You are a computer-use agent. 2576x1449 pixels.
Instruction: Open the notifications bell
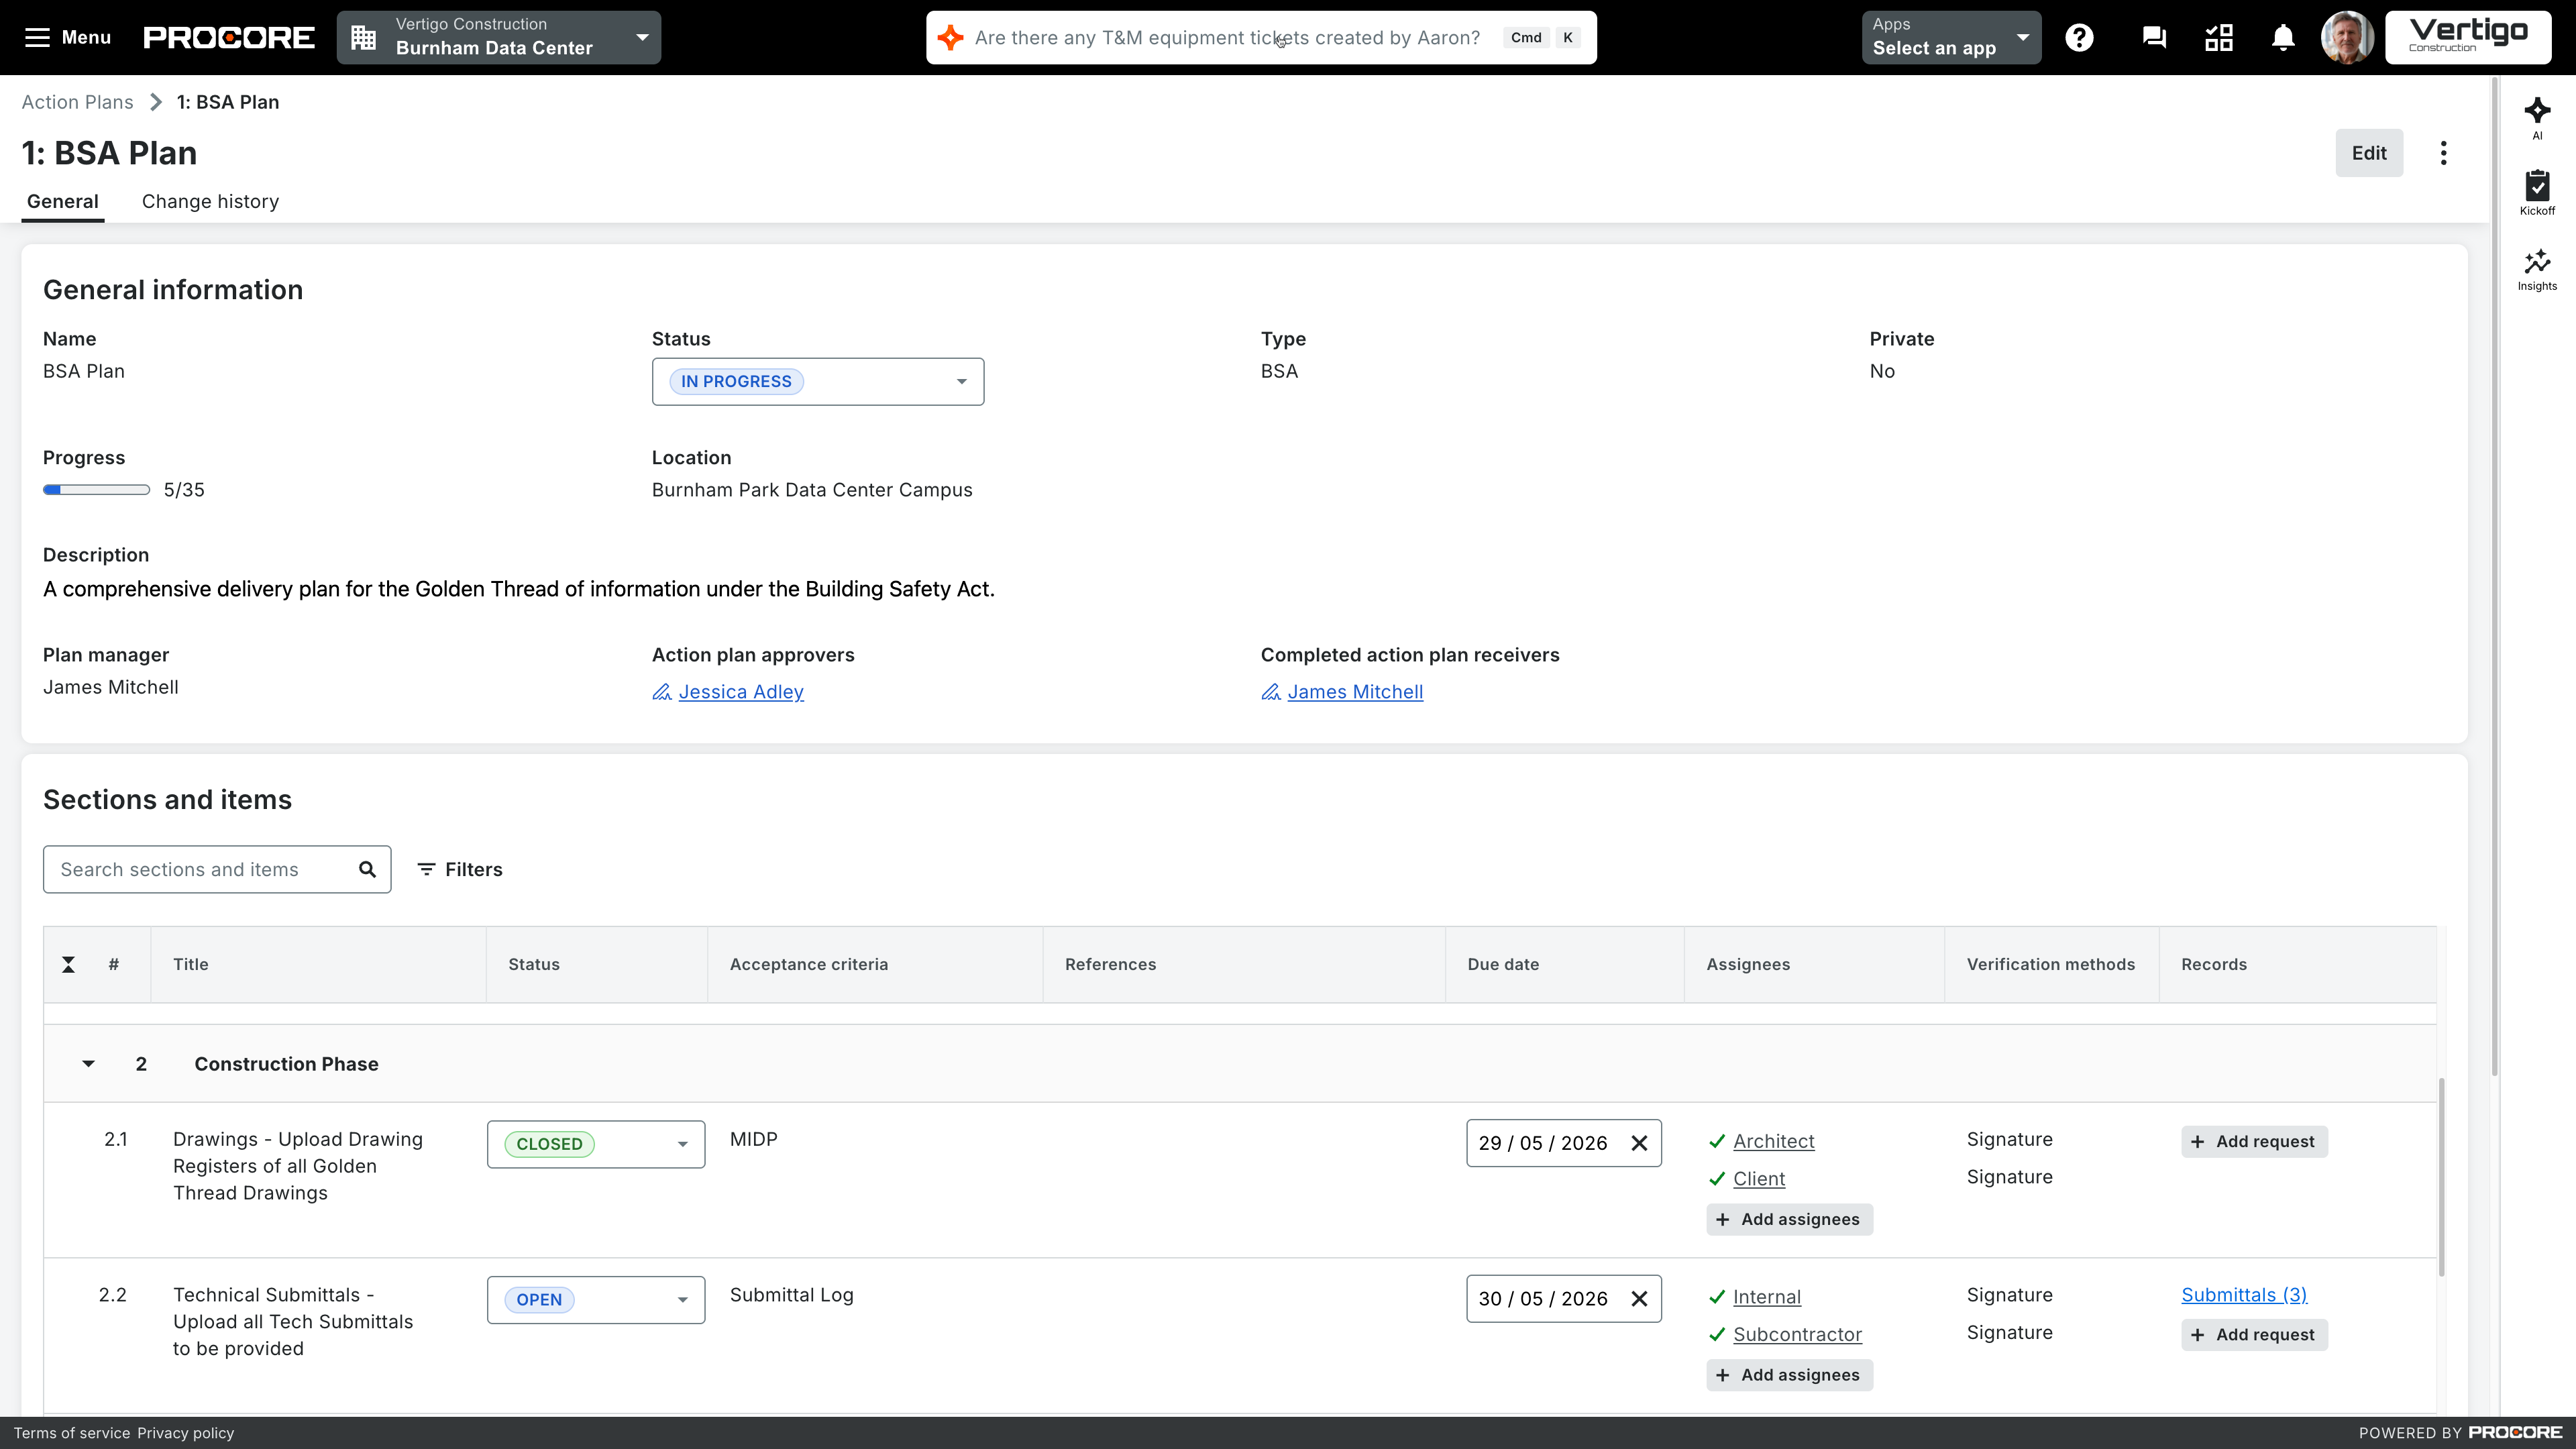(x=2283, y=38)
